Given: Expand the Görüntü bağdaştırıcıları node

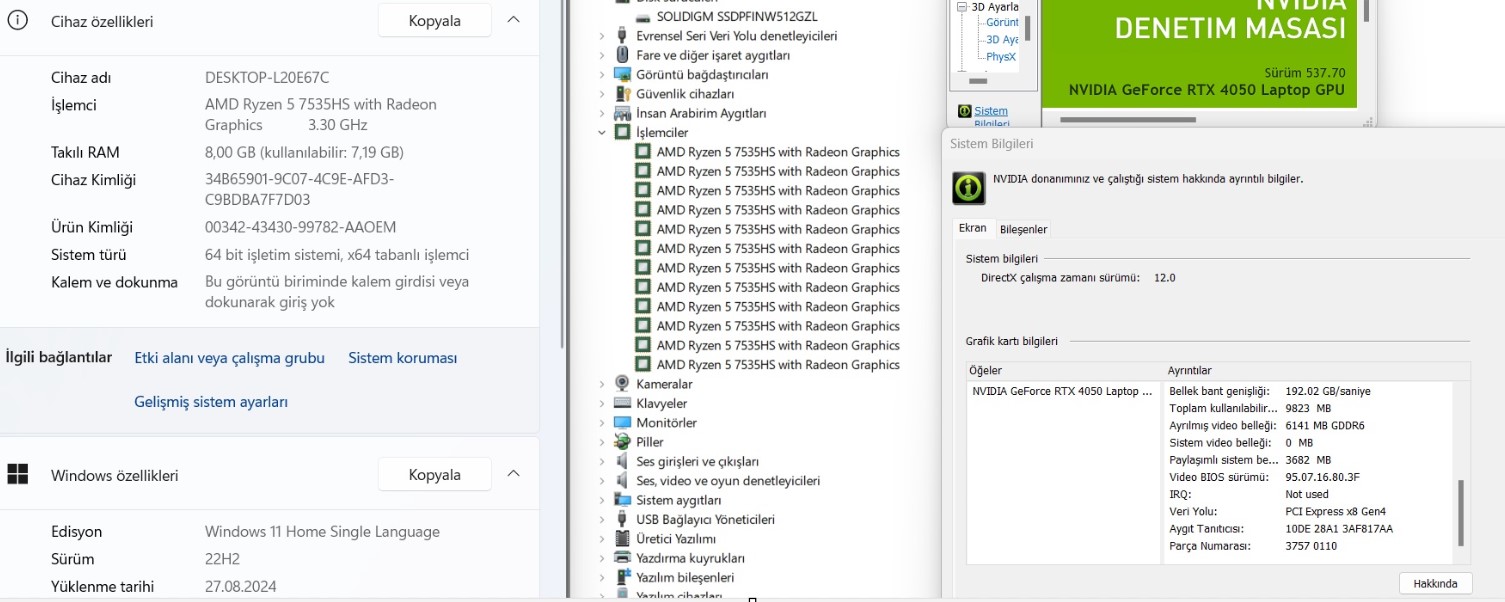Looking at the screenshot, I should click(x=602, y=74).
